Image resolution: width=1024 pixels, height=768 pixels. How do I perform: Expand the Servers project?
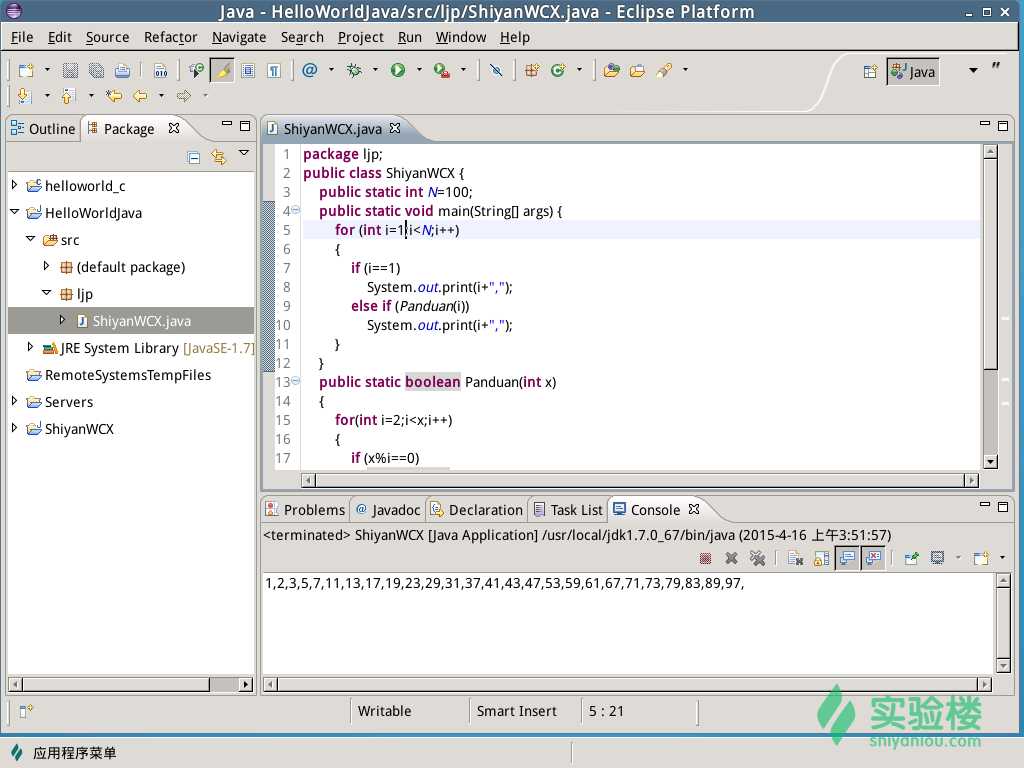click(x=14, y=401)
